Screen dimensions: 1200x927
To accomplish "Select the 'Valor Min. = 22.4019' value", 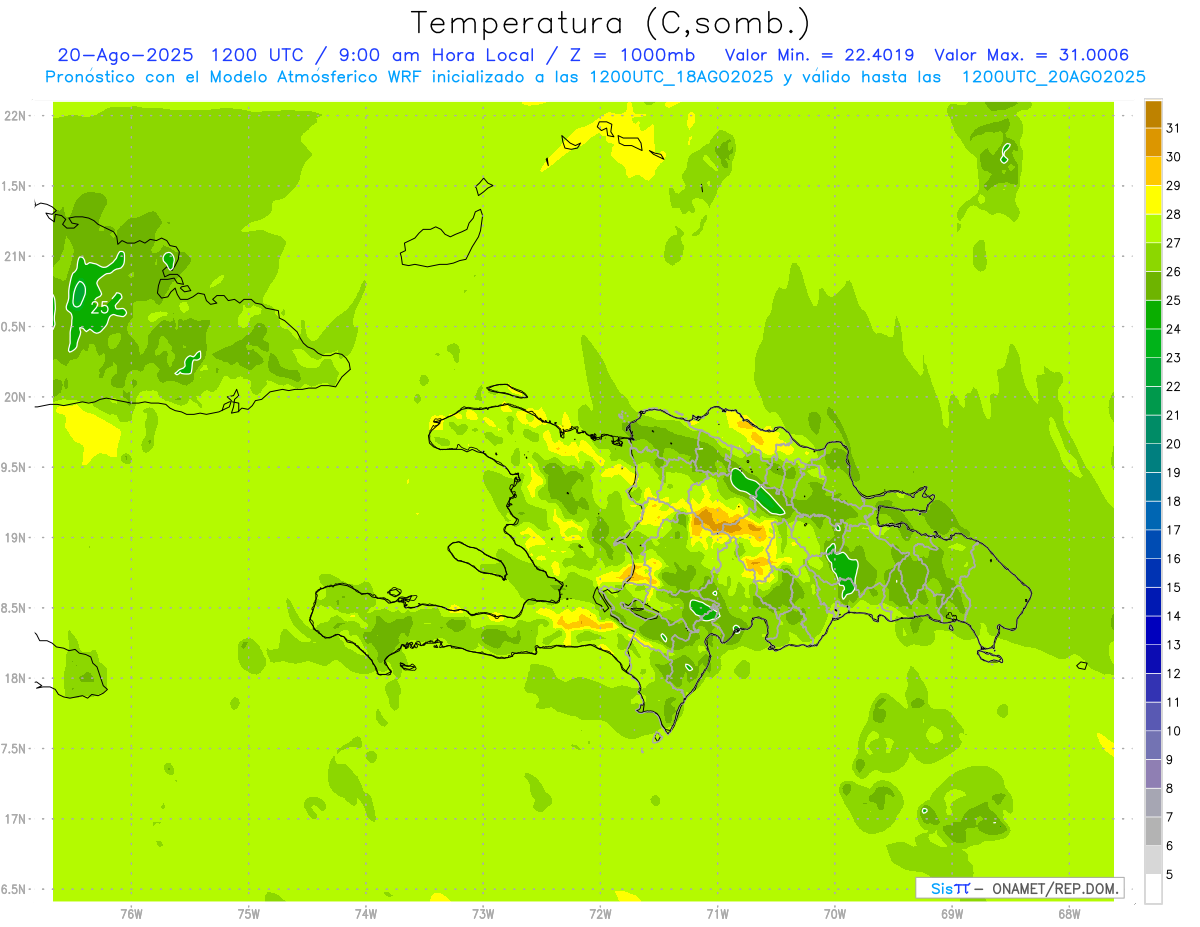I will 819,55.
